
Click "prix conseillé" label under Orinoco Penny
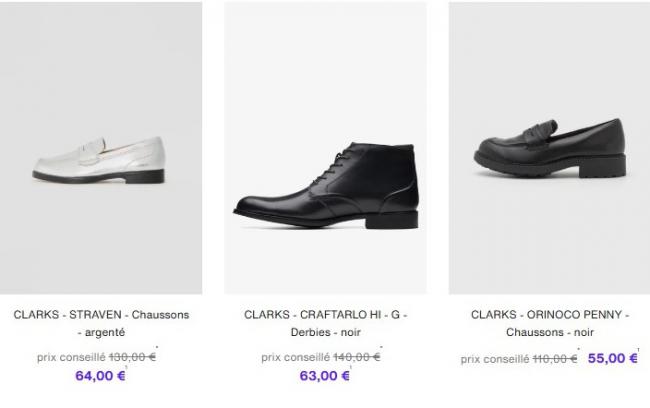point(494,358)
